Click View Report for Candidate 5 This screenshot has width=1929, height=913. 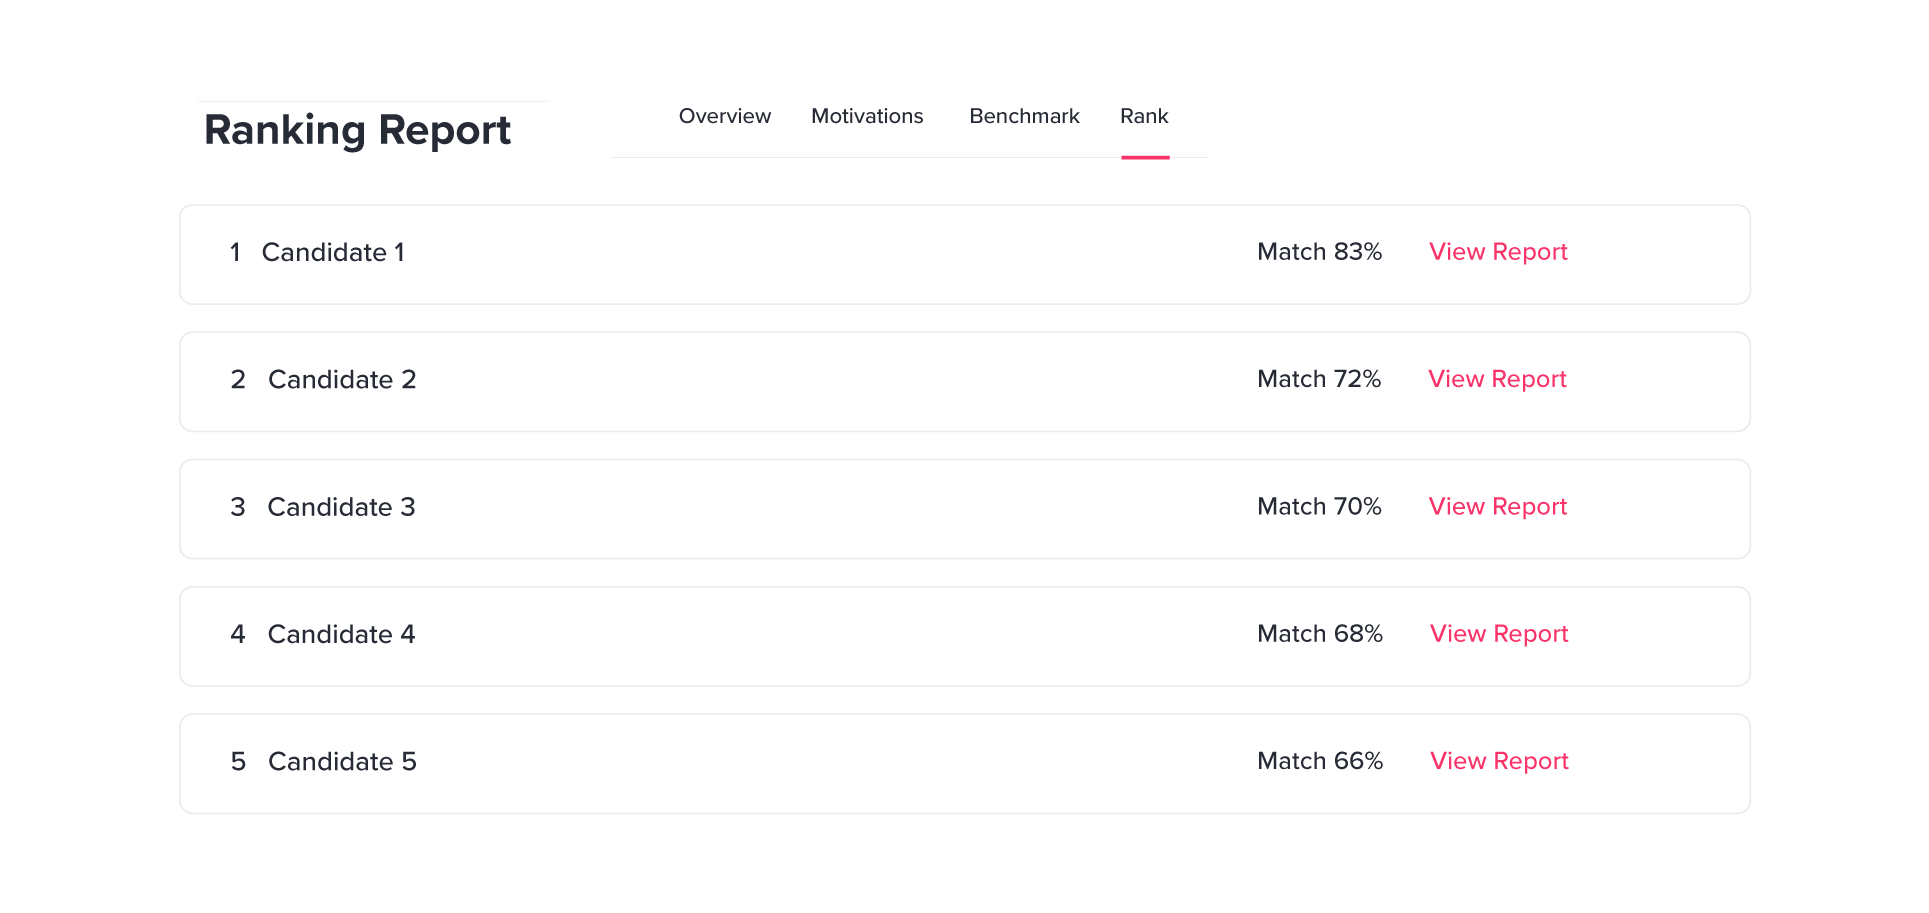1498,761
